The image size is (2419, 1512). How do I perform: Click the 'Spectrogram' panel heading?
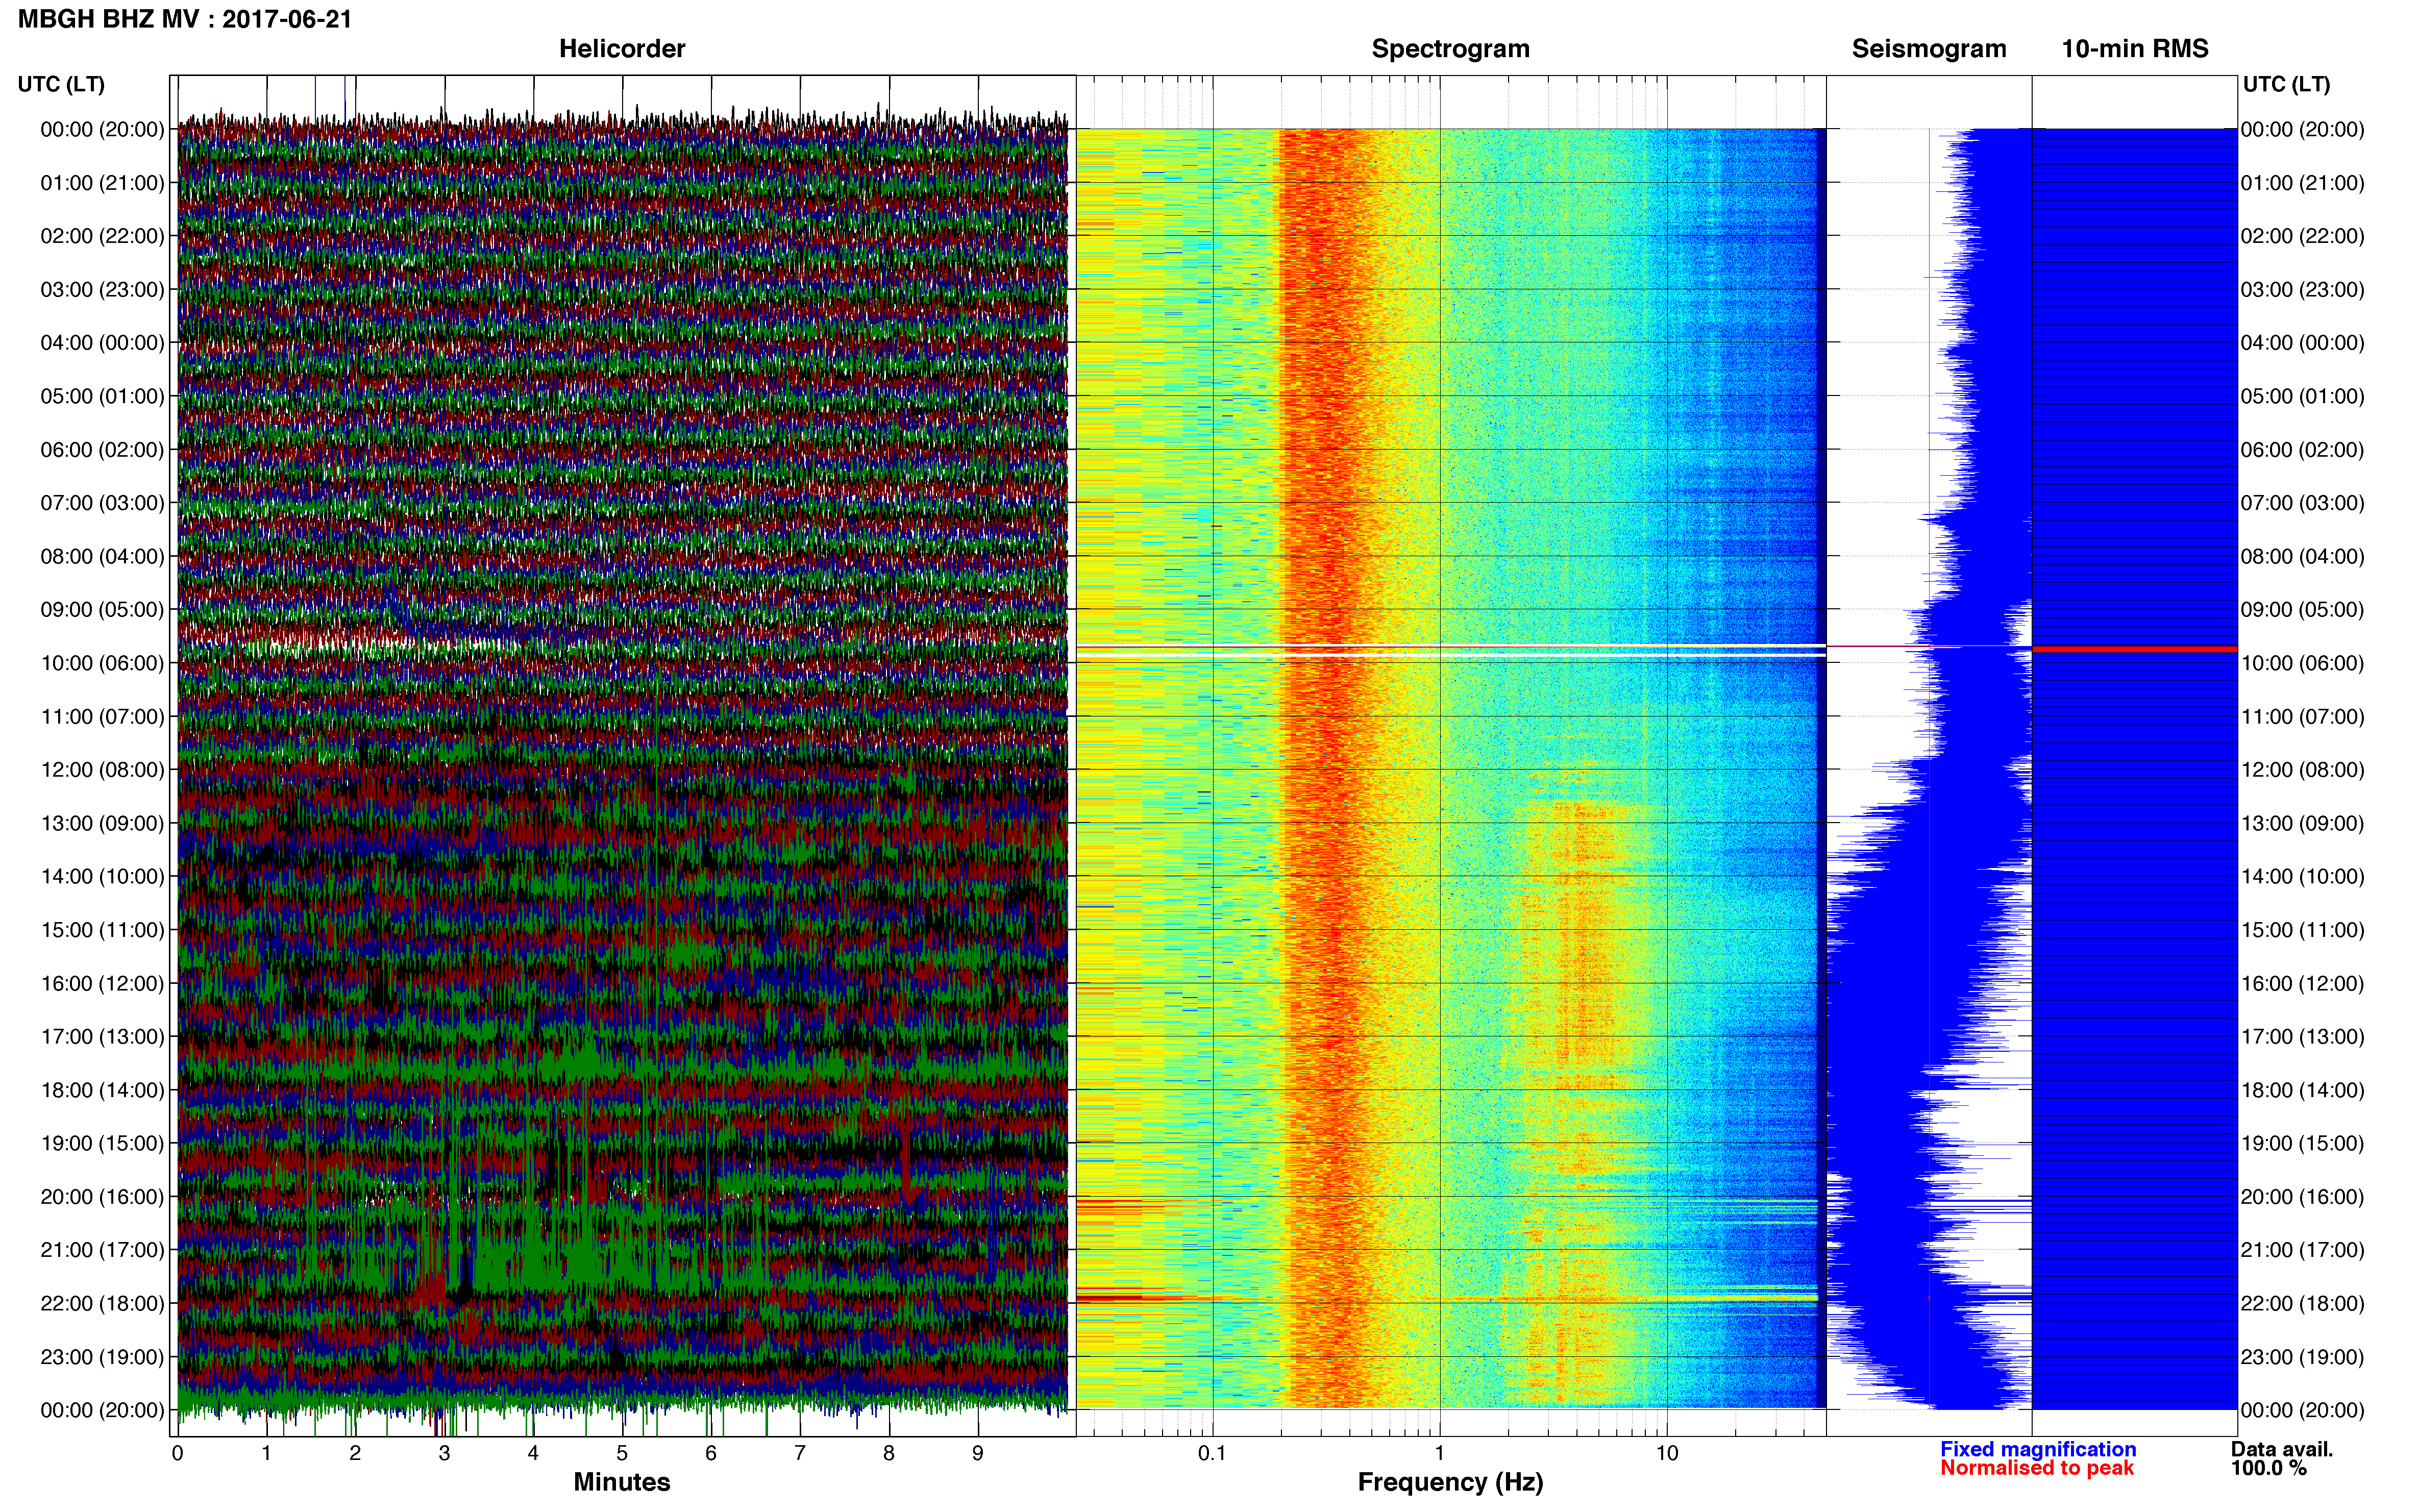[x=1450, y=49]
